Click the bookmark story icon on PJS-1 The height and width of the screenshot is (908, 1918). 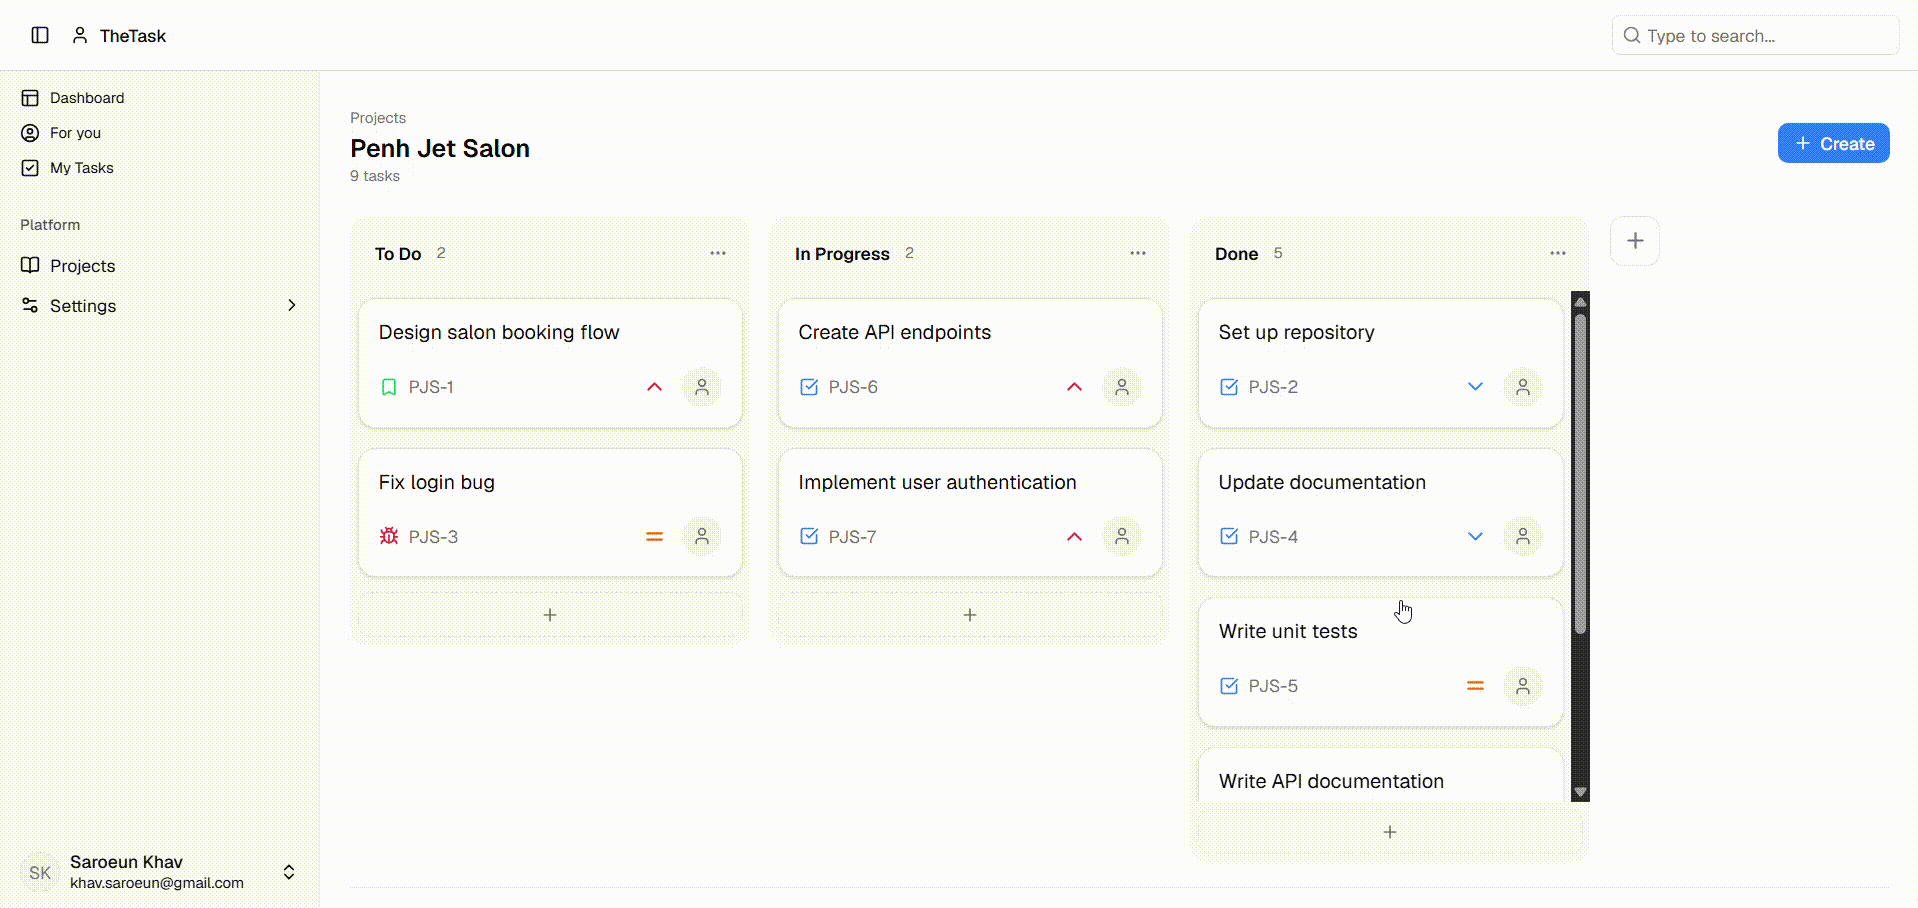[389, 387]
